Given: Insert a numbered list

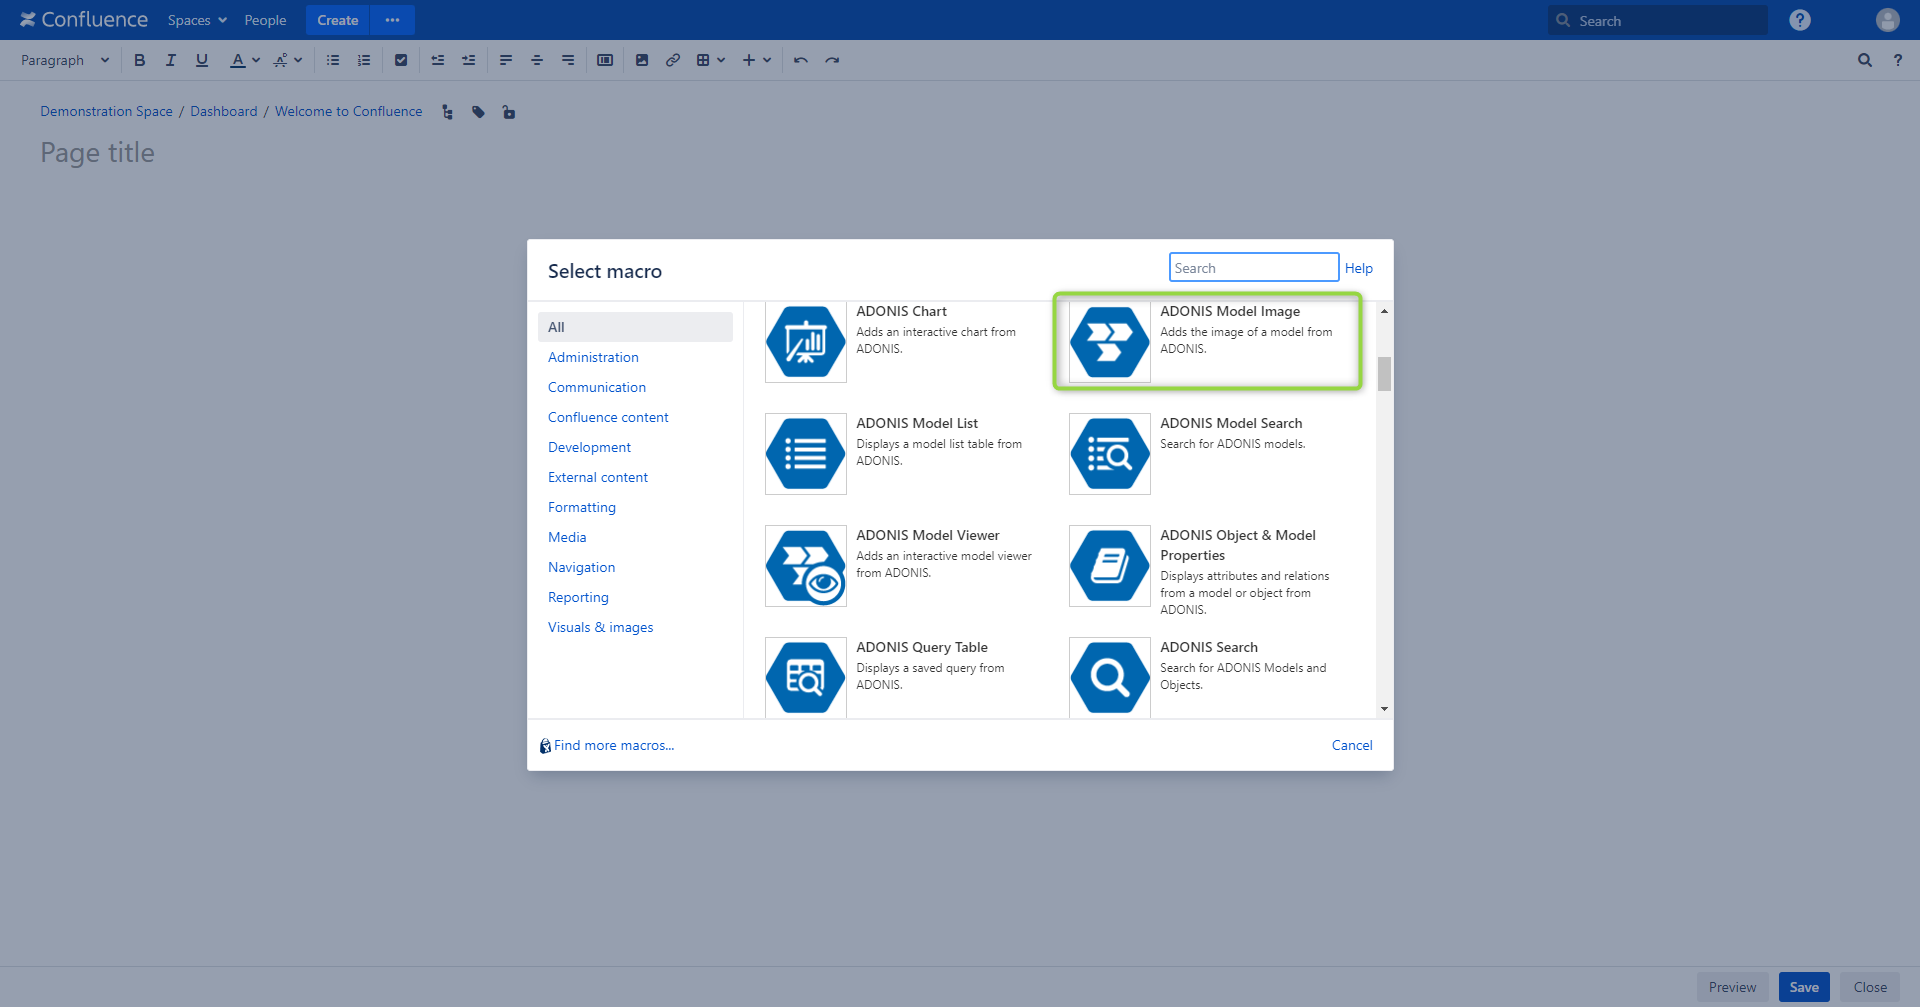Looking at the screenshot, I should tap(364, 60).
